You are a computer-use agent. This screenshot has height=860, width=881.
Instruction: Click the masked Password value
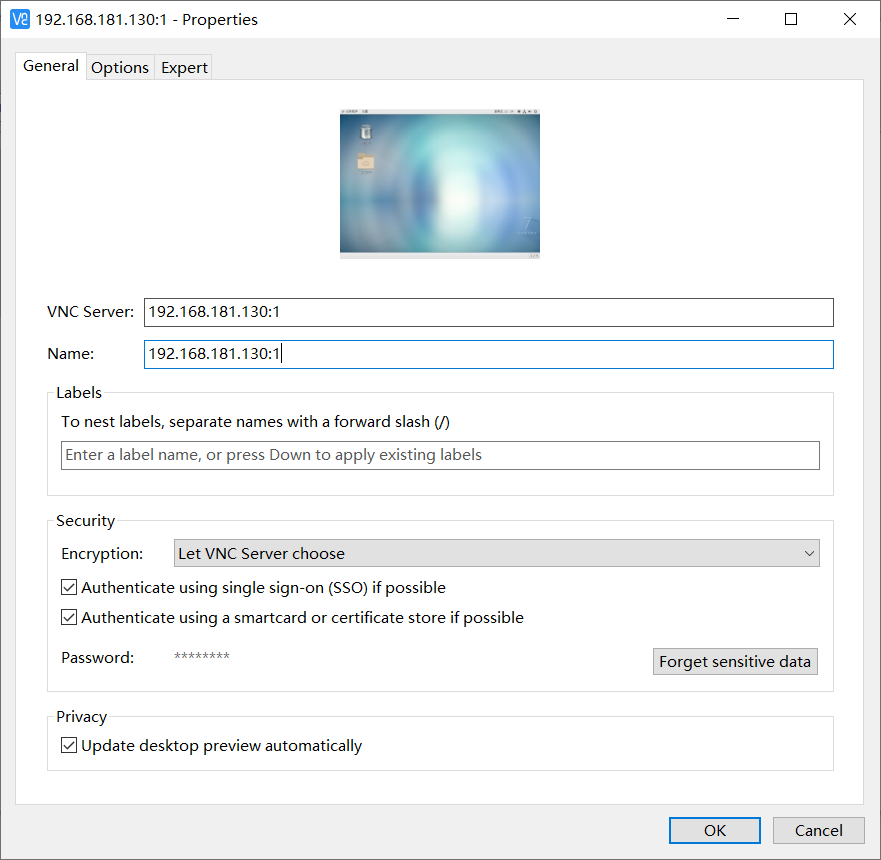(202, 657)
